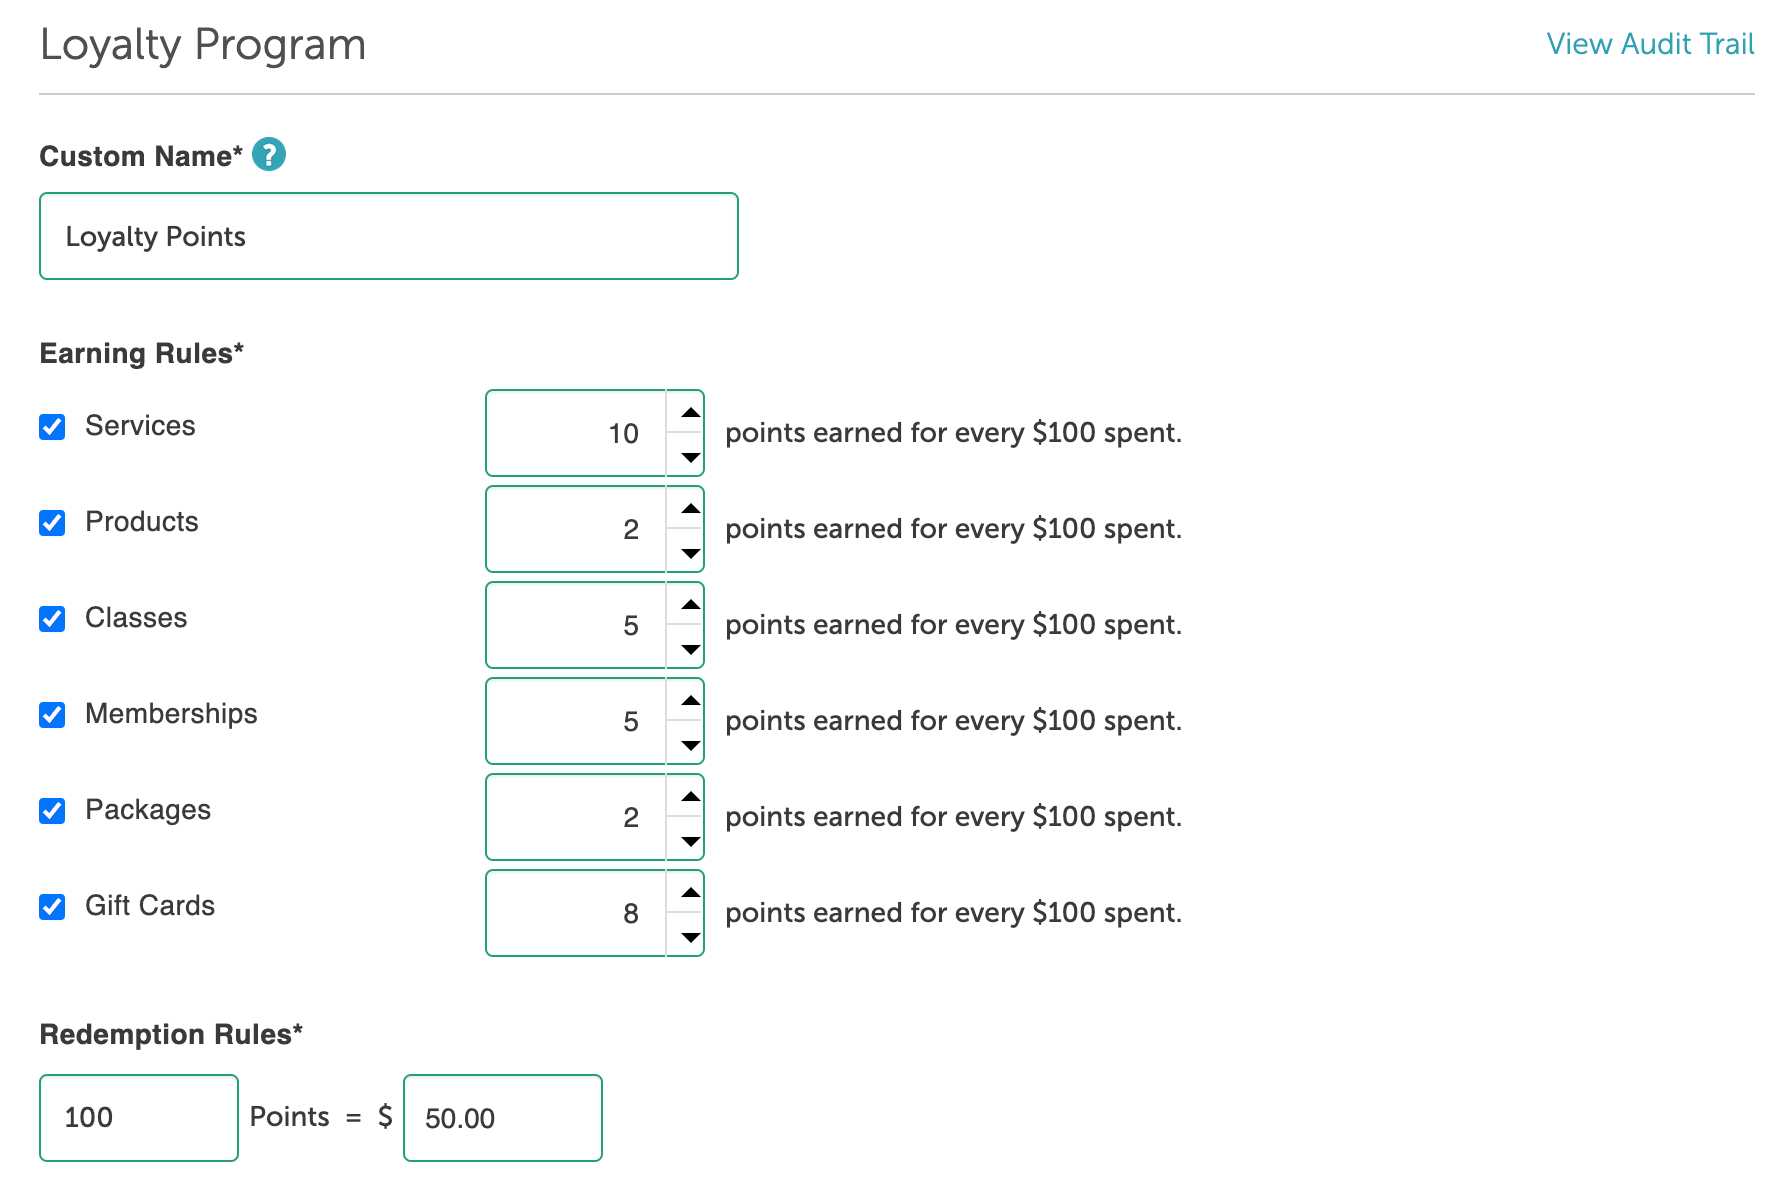Increase Gift Cards points with up arrow
Viewport: 1777px width, 1198px height.
[690, 892]
